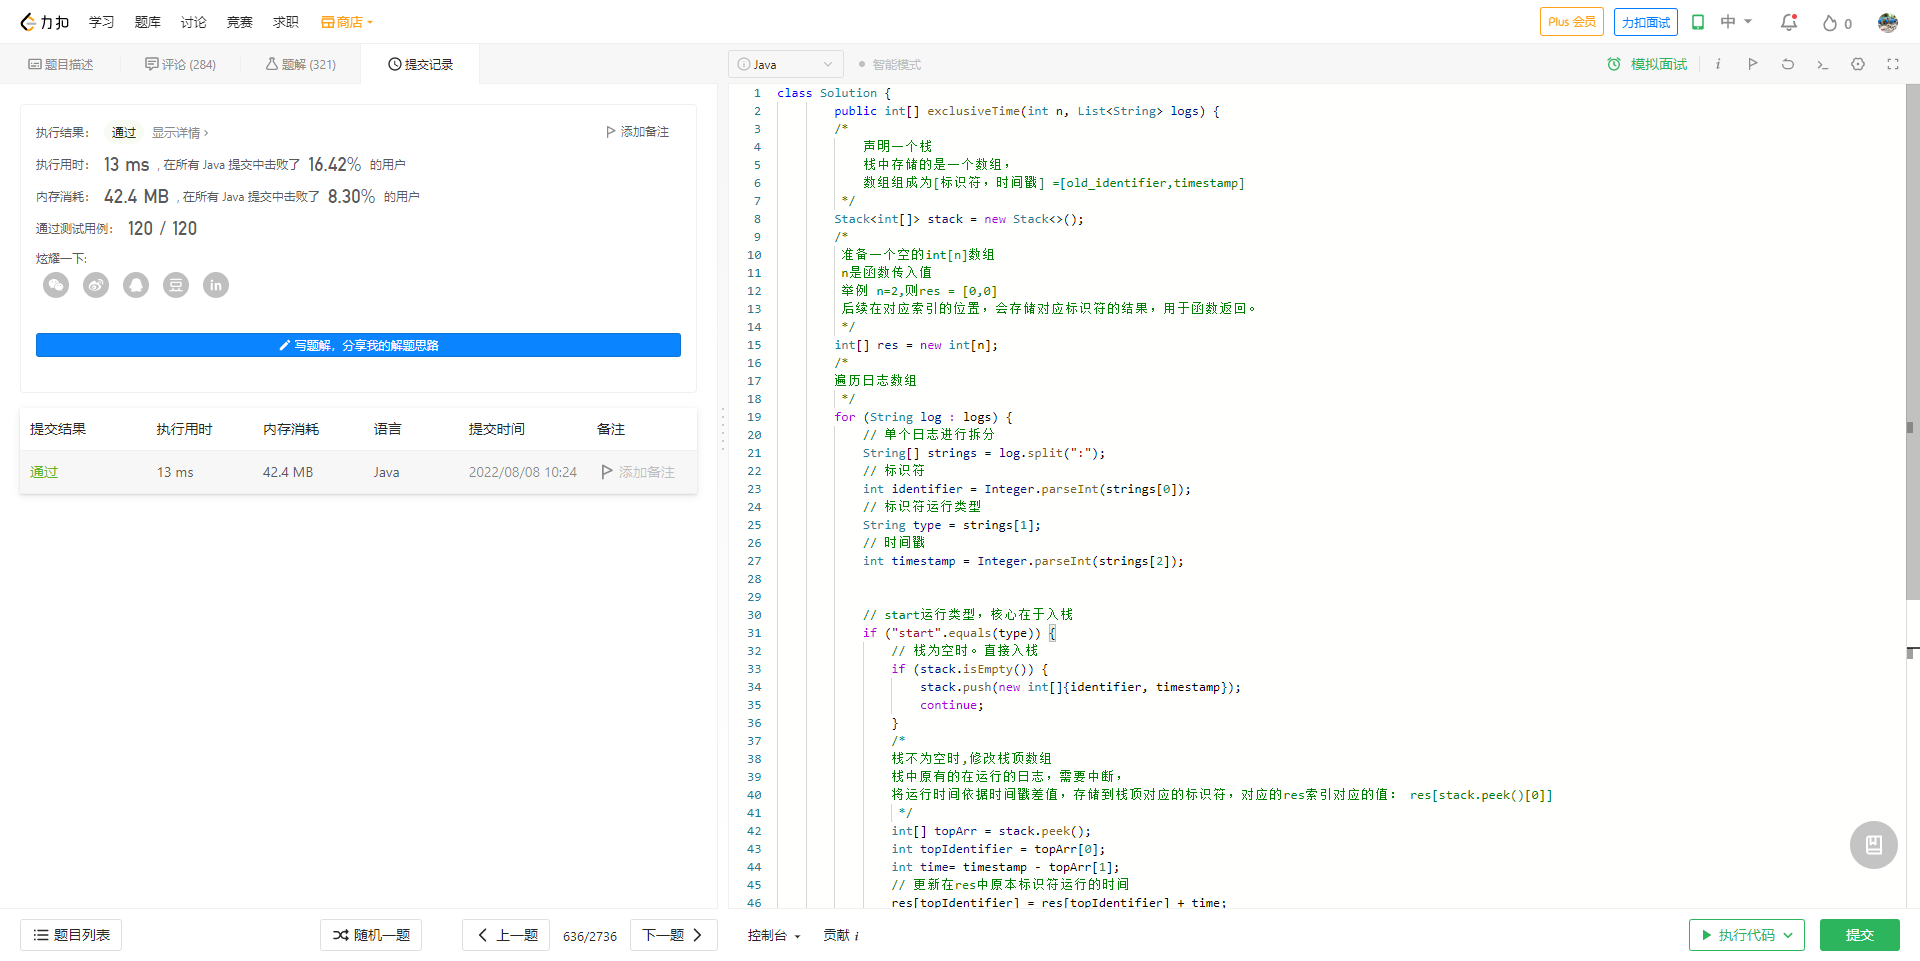
Task: Open the 通过 submission in the table
Action: point(44,472)
